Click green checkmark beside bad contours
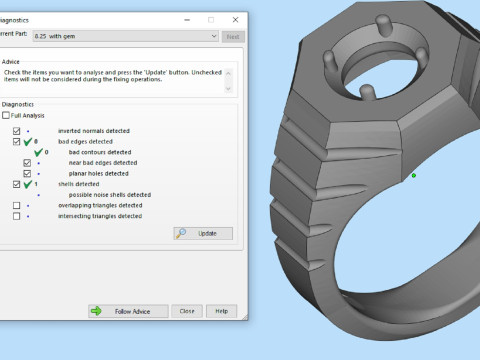This screenshot has width=480, height=360. [39, 152]
